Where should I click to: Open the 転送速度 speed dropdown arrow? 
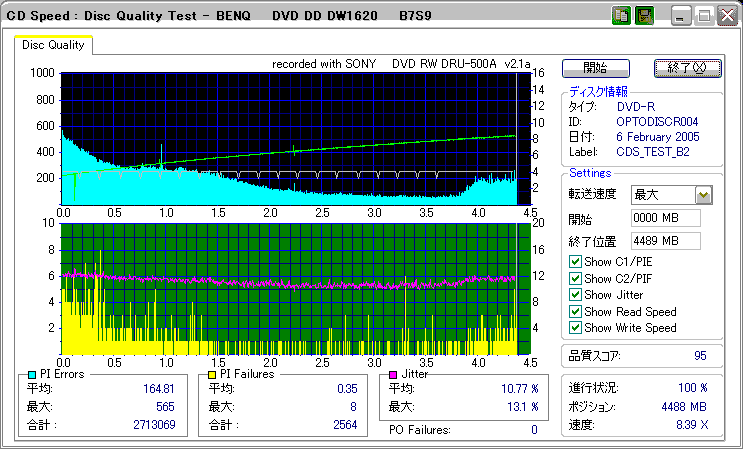click(703, 195)
